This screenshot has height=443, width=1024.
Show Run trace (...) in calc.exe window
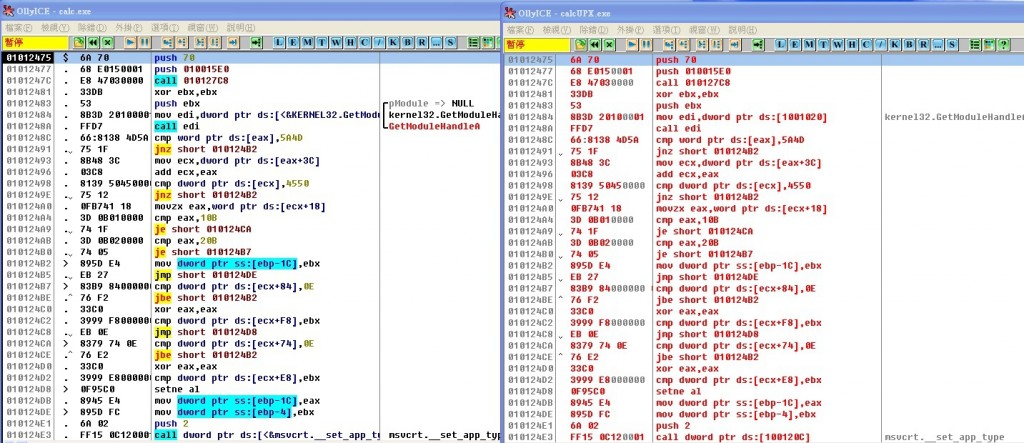pyautogui.click(x=436, y=42)
